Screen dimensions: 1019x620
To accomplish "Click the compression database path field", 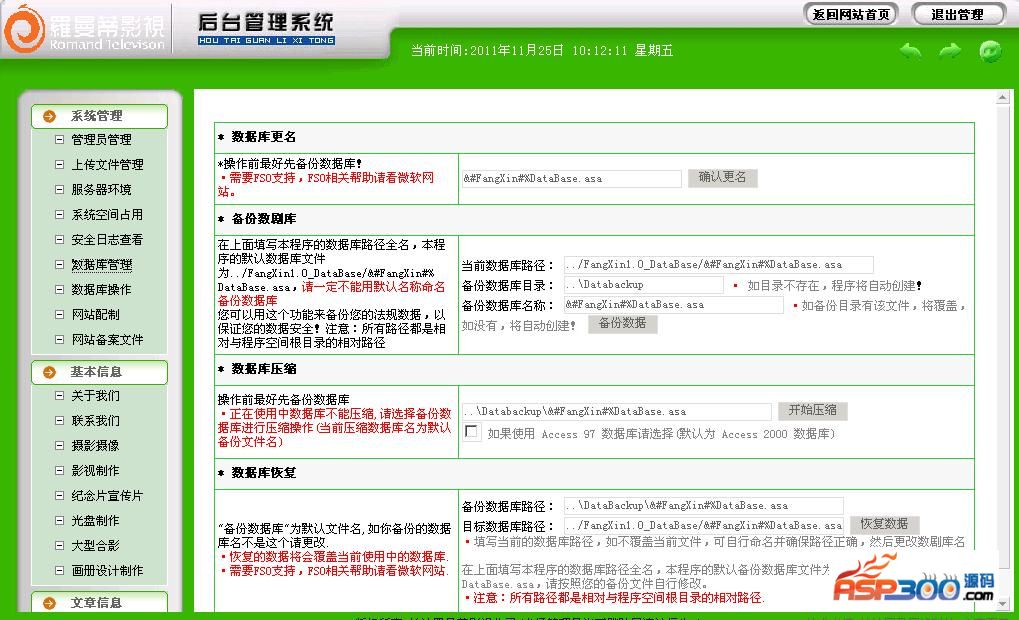I will click(617, 411).
